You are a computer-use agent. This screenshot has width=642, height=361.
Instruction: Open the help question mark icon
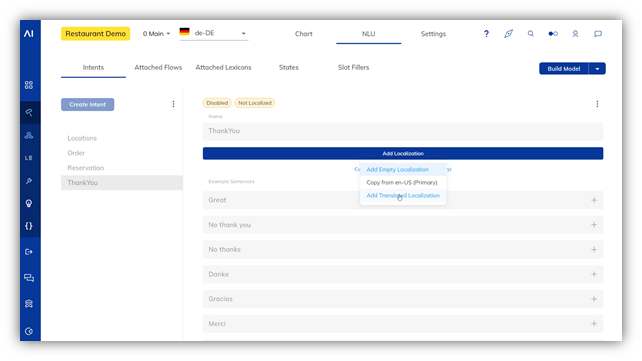click(x=486, y=34)
